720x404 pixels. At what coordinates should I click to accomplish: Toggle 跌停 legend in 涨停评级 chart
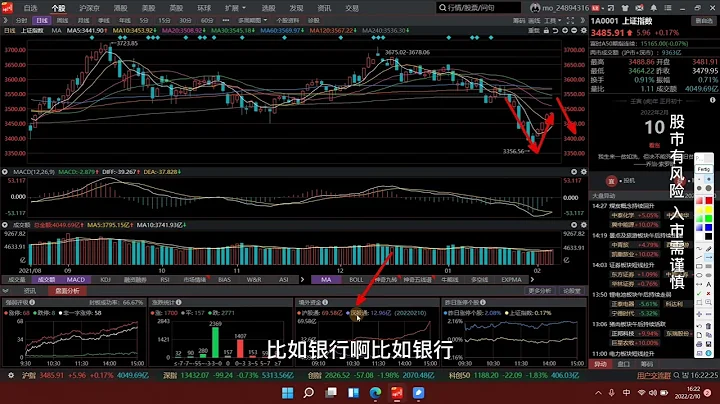click(x=44, y=313)
